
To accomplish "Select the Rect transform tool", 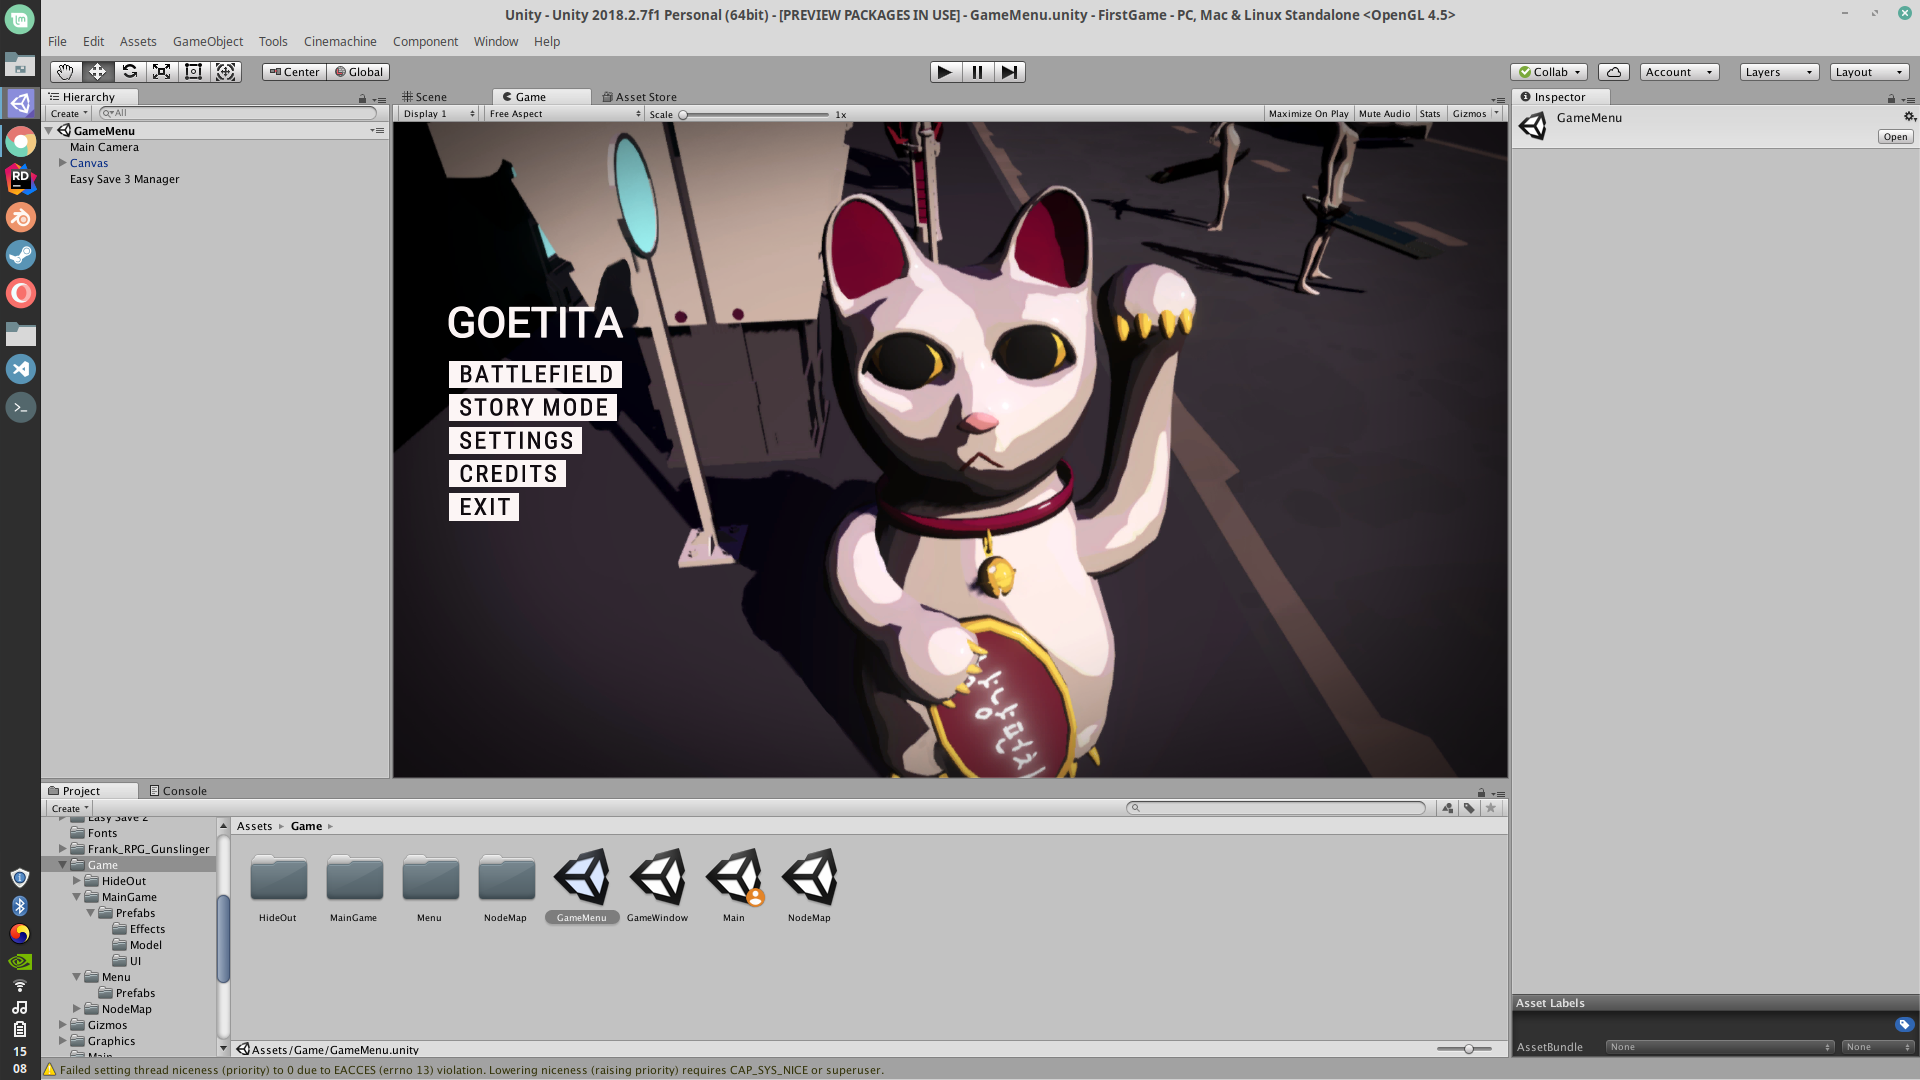I will pyautogui.click(x=193, y=72).
